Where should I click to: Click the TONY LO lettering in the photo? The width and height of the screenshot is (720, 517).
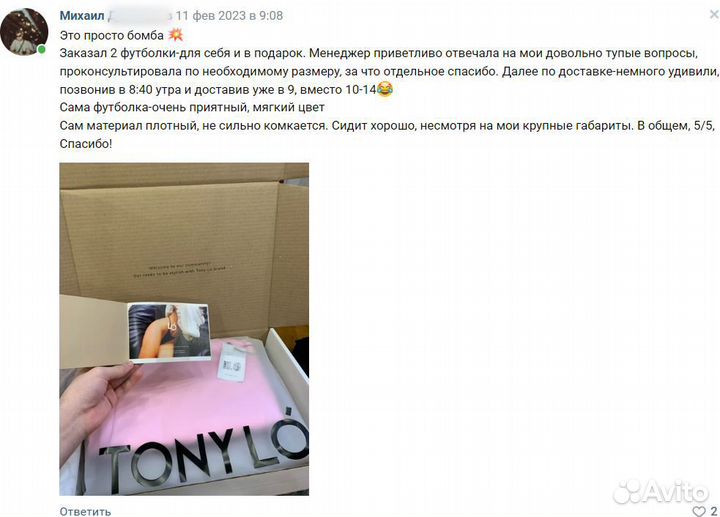202,452
